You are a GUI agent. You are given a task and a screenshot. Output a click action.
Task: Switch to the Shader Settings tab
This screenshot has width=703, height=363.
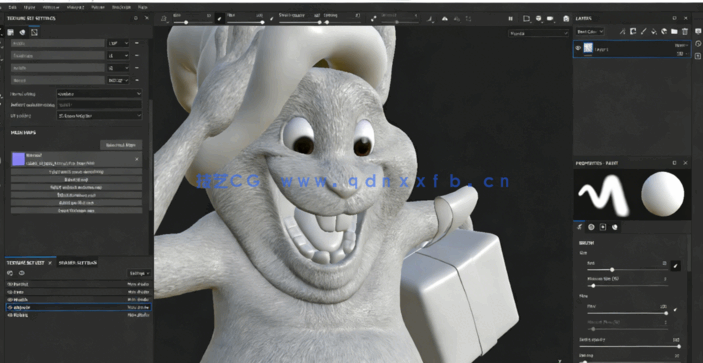click(78, 263)
